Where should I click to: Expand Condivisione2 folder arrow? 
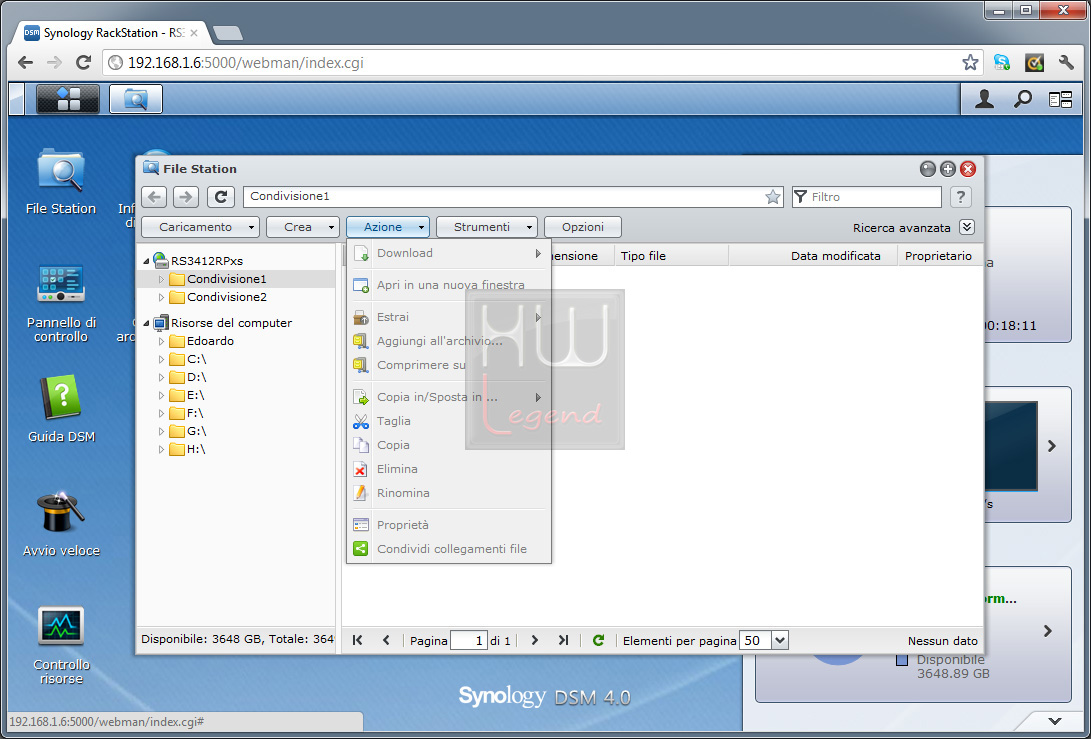(161, 297)
